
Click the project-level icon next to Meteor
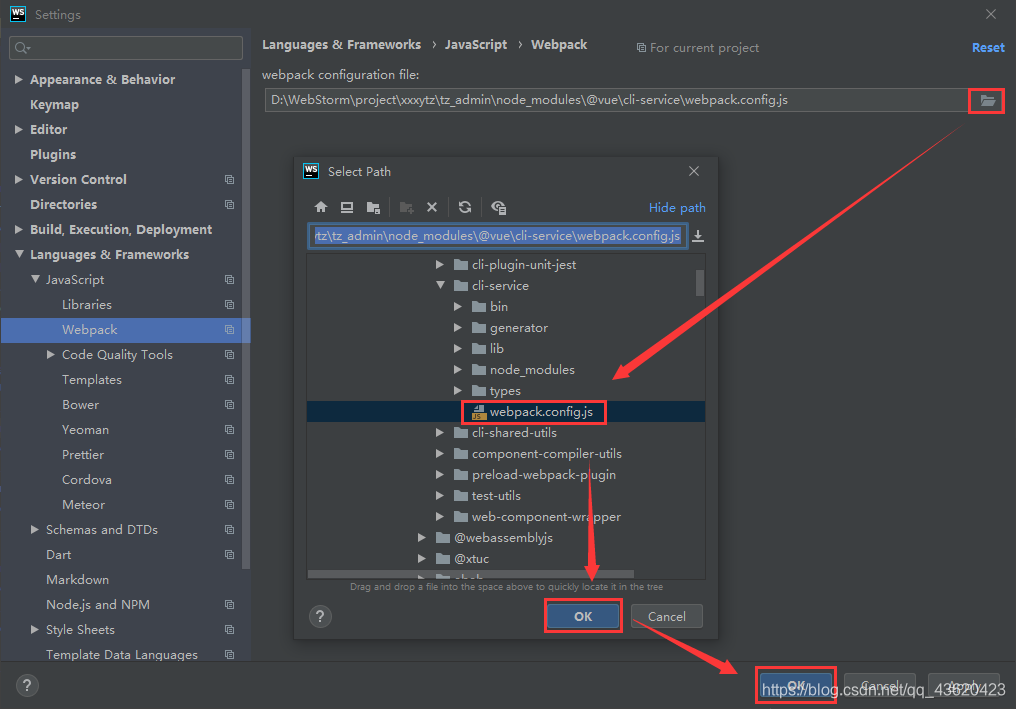click(x=229, y=504)
